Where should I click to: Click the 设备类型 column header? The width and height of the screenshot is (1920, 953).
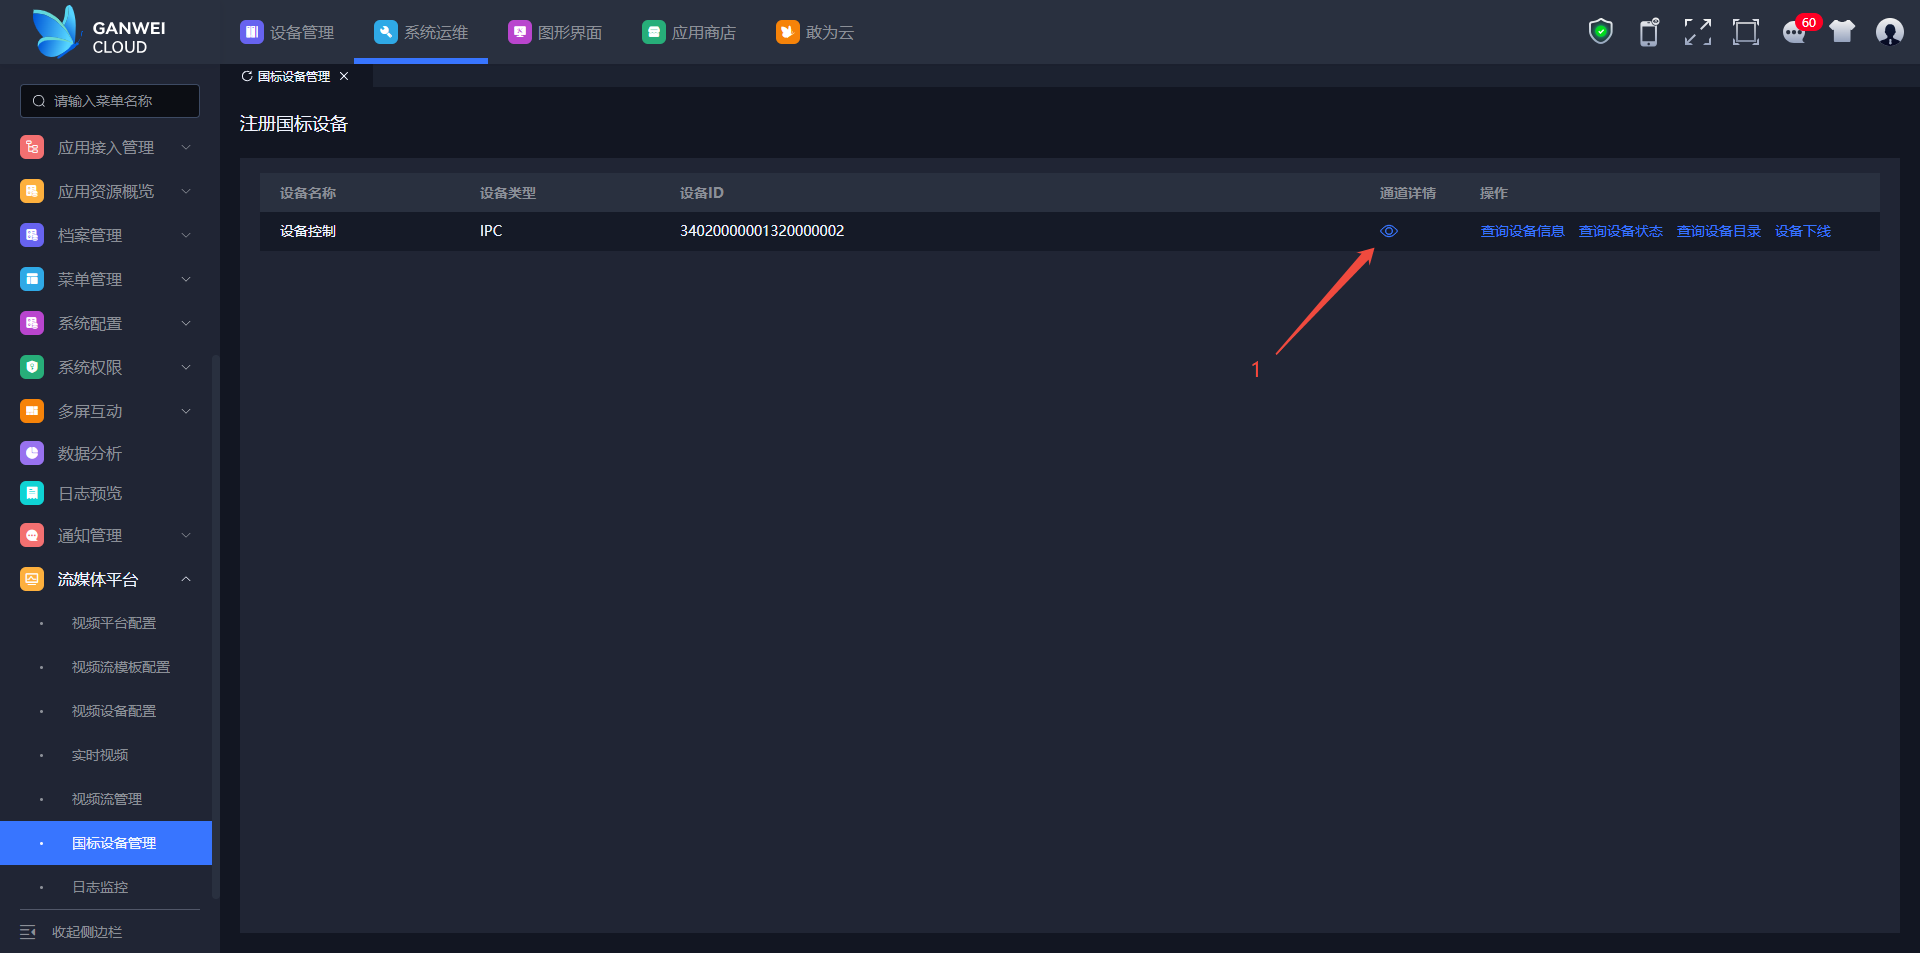508,193
